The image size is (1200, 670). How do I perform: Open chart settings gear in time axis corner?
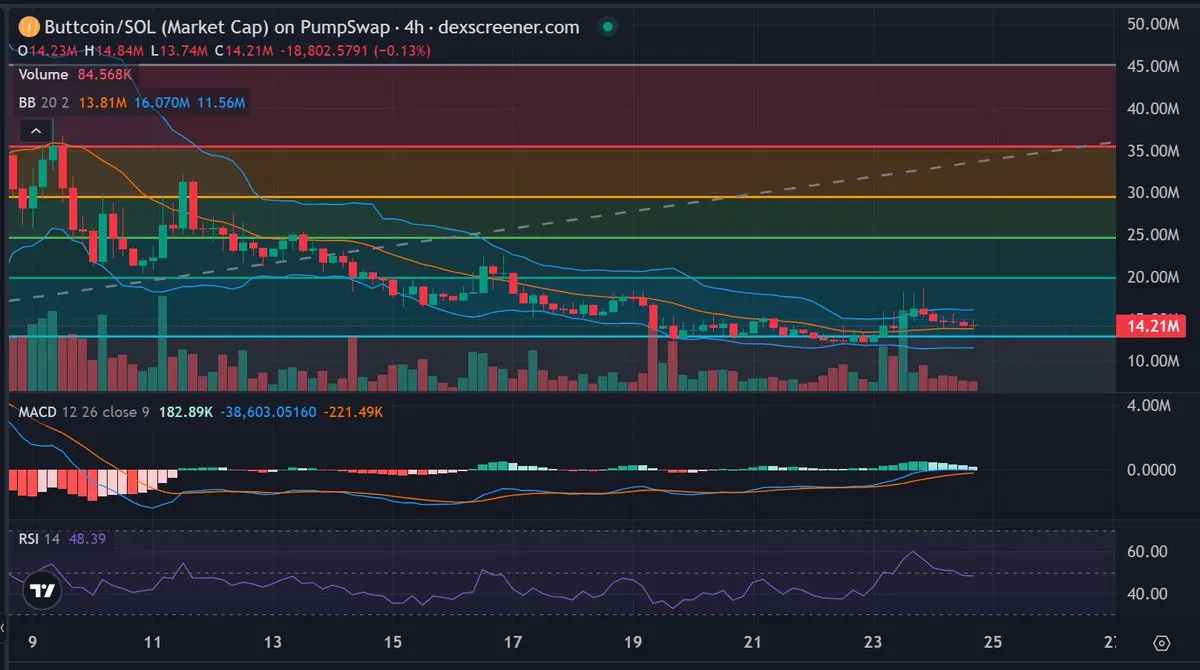(1161, 642)
